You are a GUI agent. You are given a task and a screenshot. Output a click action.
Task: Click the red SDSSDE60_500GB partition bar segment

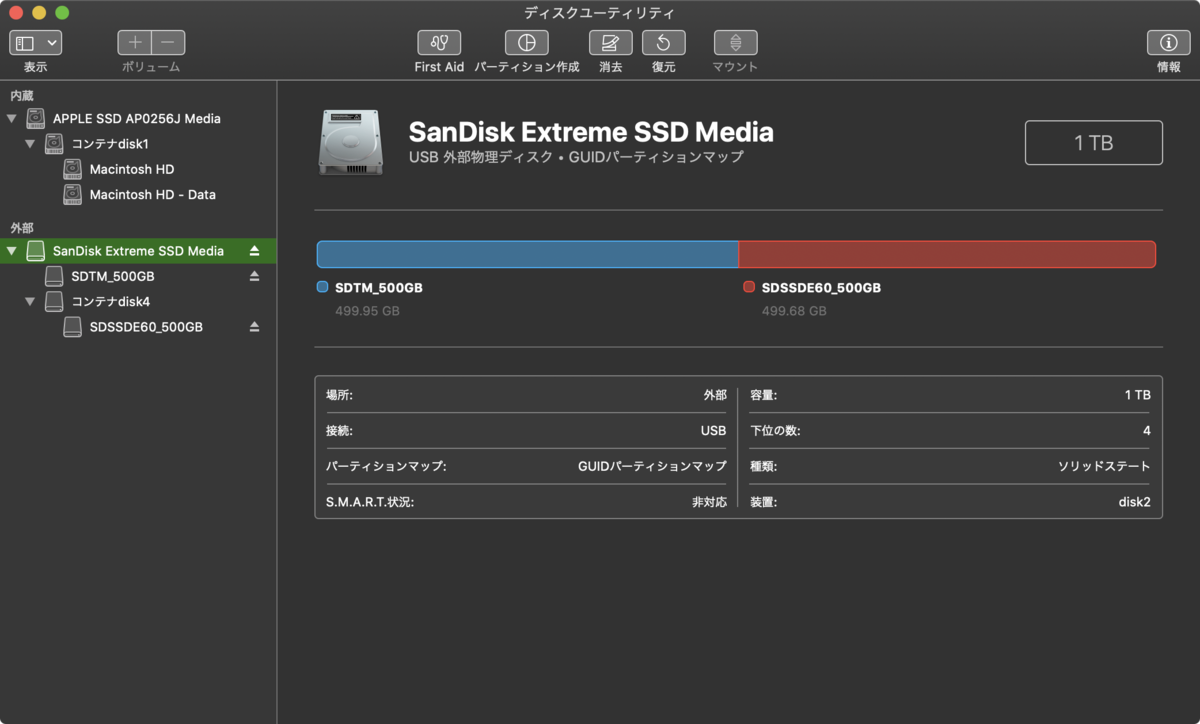point(947,254)
